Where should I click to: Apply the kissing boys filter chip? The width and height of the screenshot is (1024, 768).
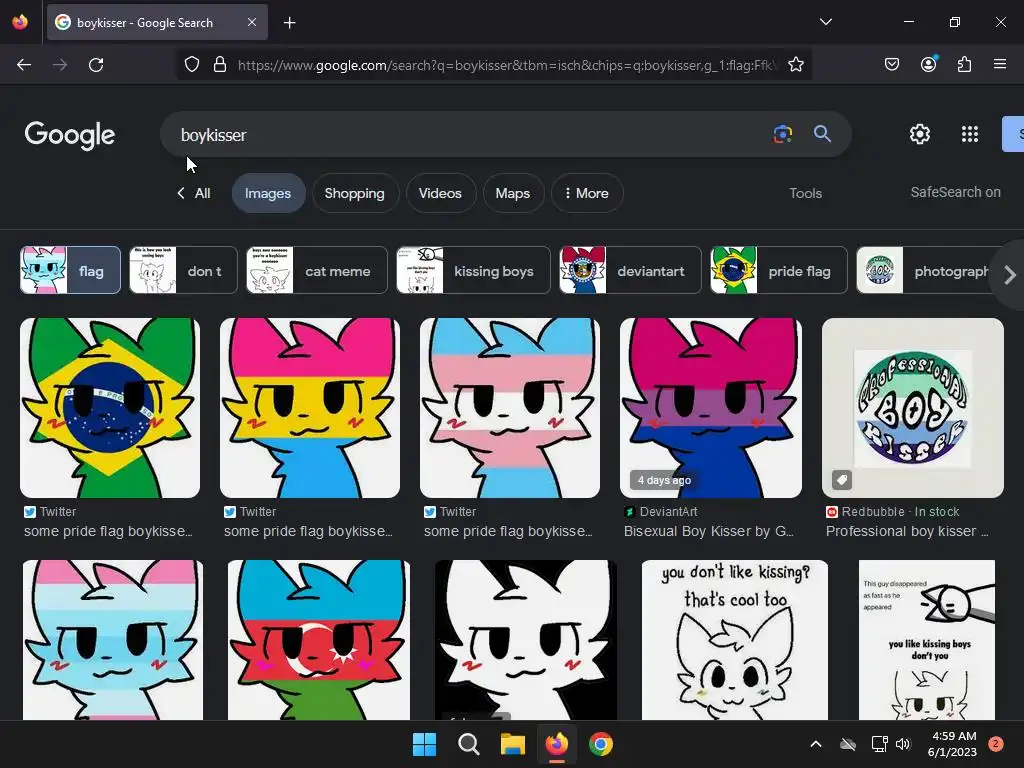pos(473,270)
